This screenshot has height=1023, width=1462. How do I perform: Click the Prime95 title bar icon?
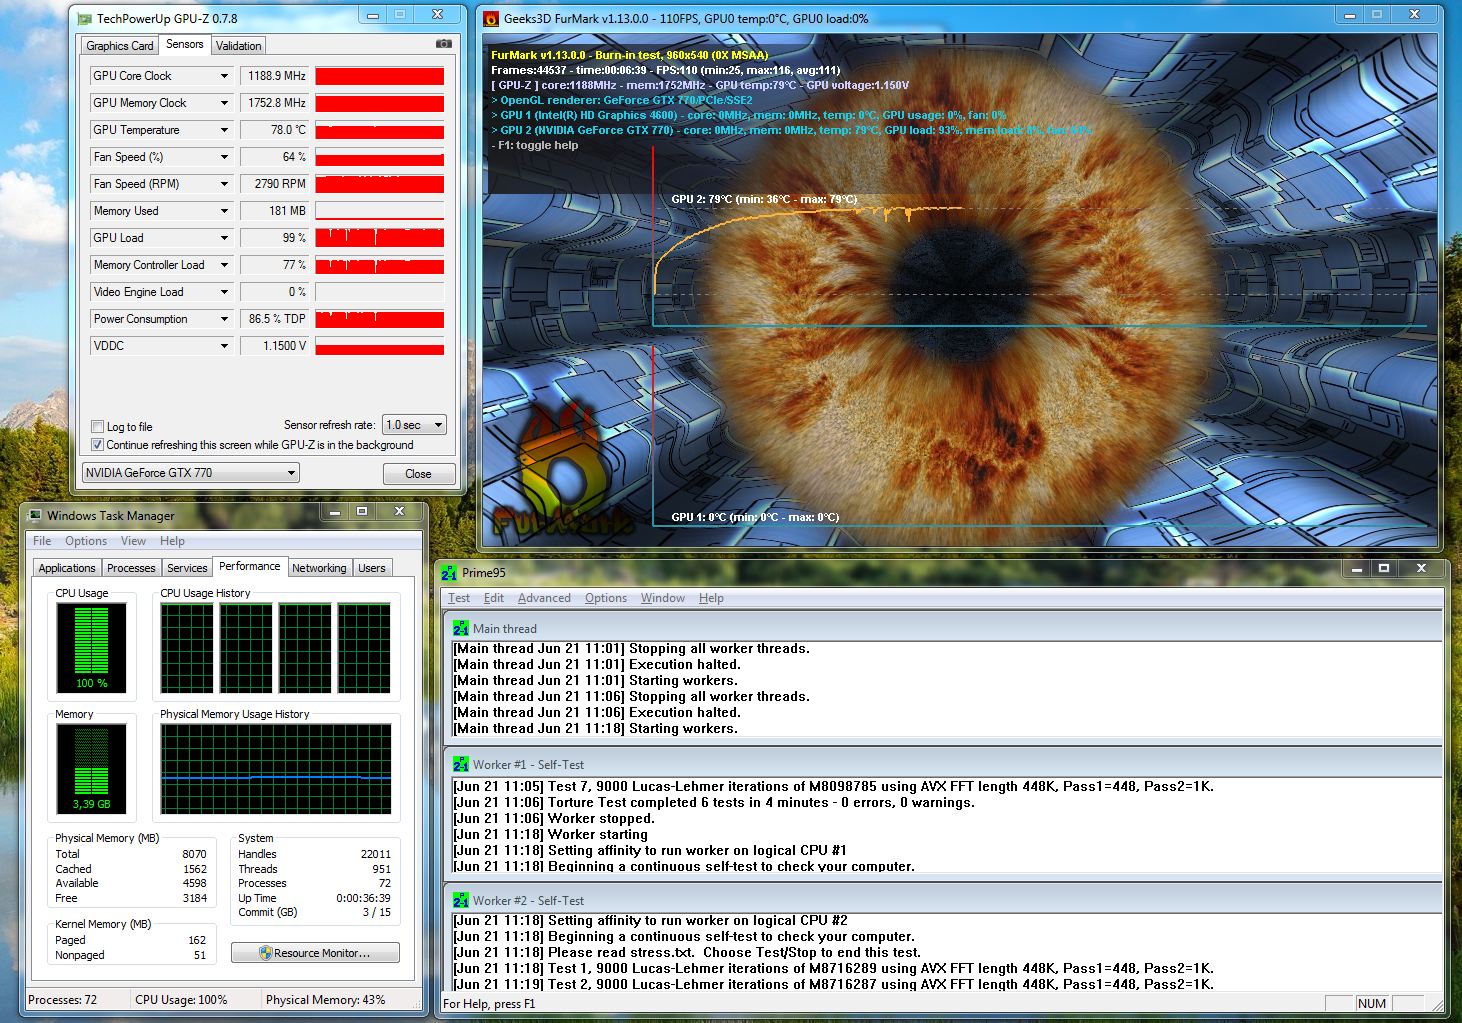[x=449, y=572]
